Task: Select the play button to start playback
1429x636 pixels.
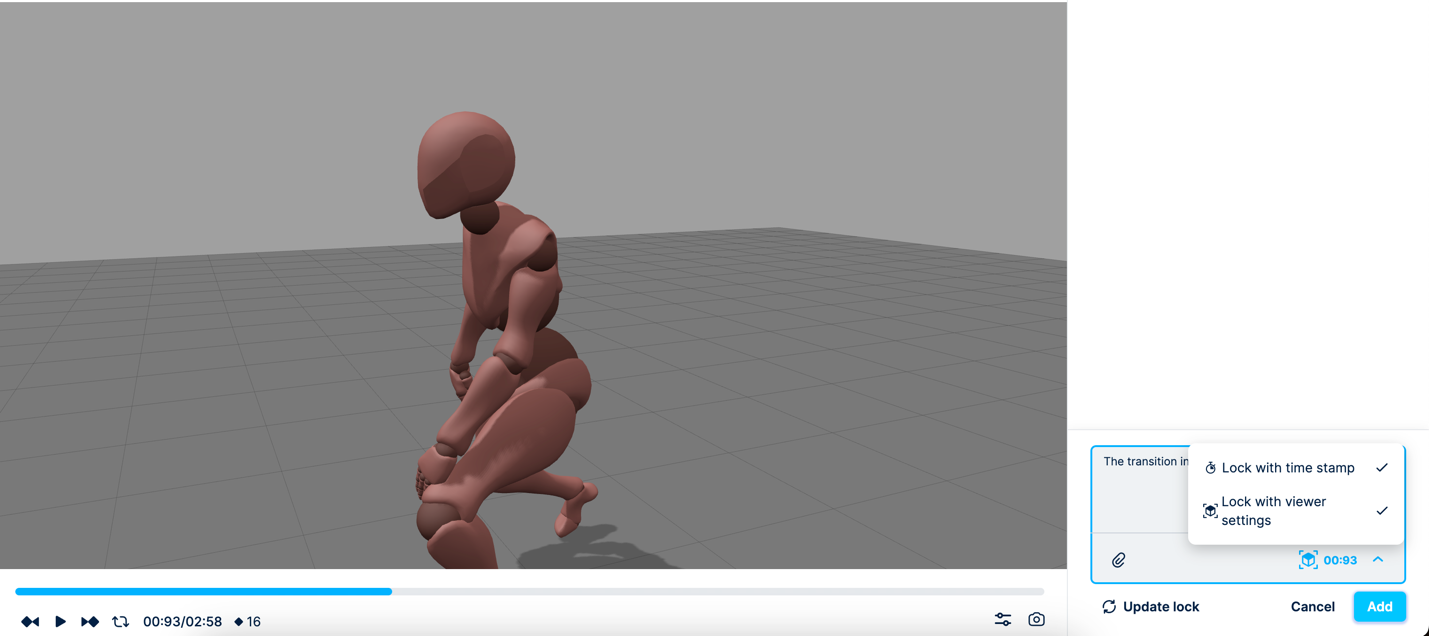Action: coord(60,621)
